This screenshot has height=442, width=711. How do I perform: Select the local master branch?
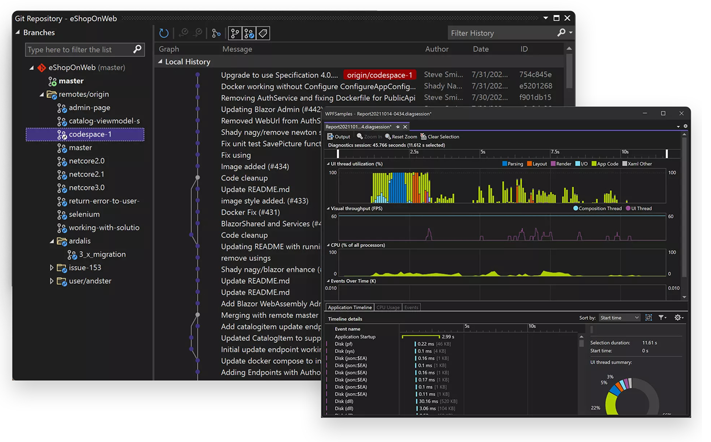pyautogui.click(x=71, y=81)
